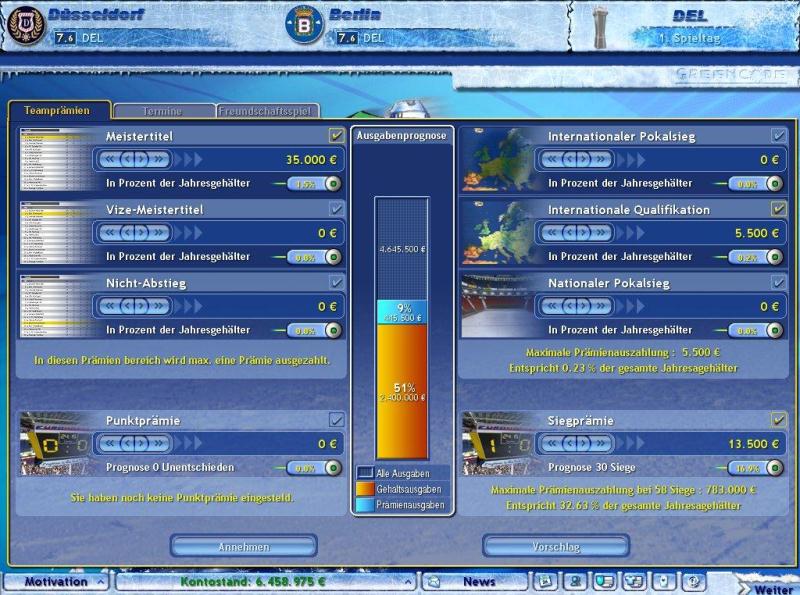This screenshot has width=800, height=595.
Task: Decrease Siegprämie amount with double-left arrow
Action: click(552, 443)
